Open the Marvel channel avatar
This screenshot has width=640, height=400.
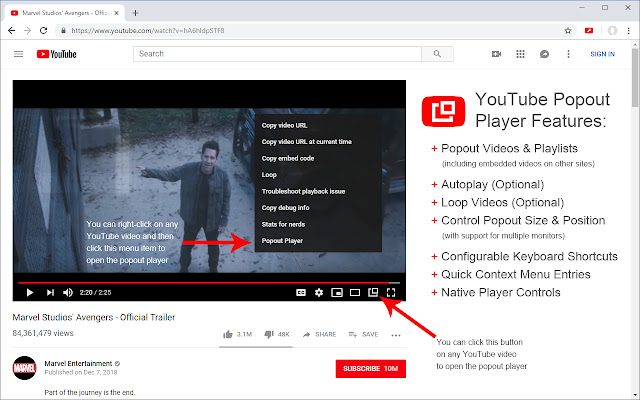point(24,368)
